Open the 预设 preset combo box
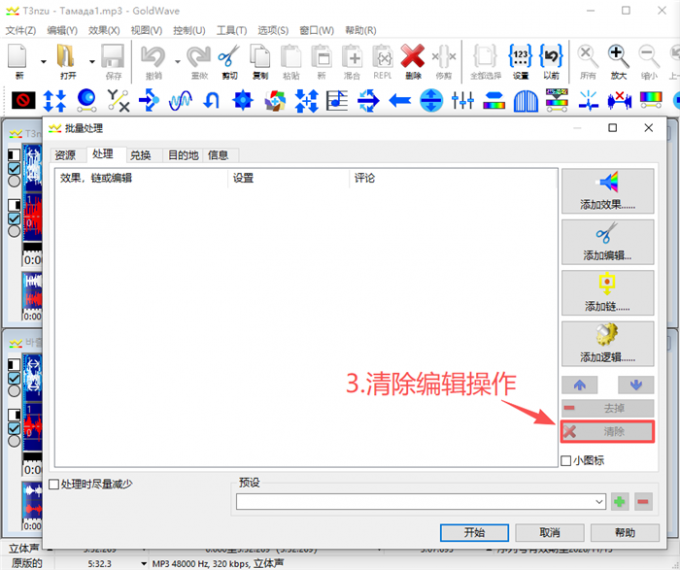Viewport: 680px width, 570px height. pos(421,502)
